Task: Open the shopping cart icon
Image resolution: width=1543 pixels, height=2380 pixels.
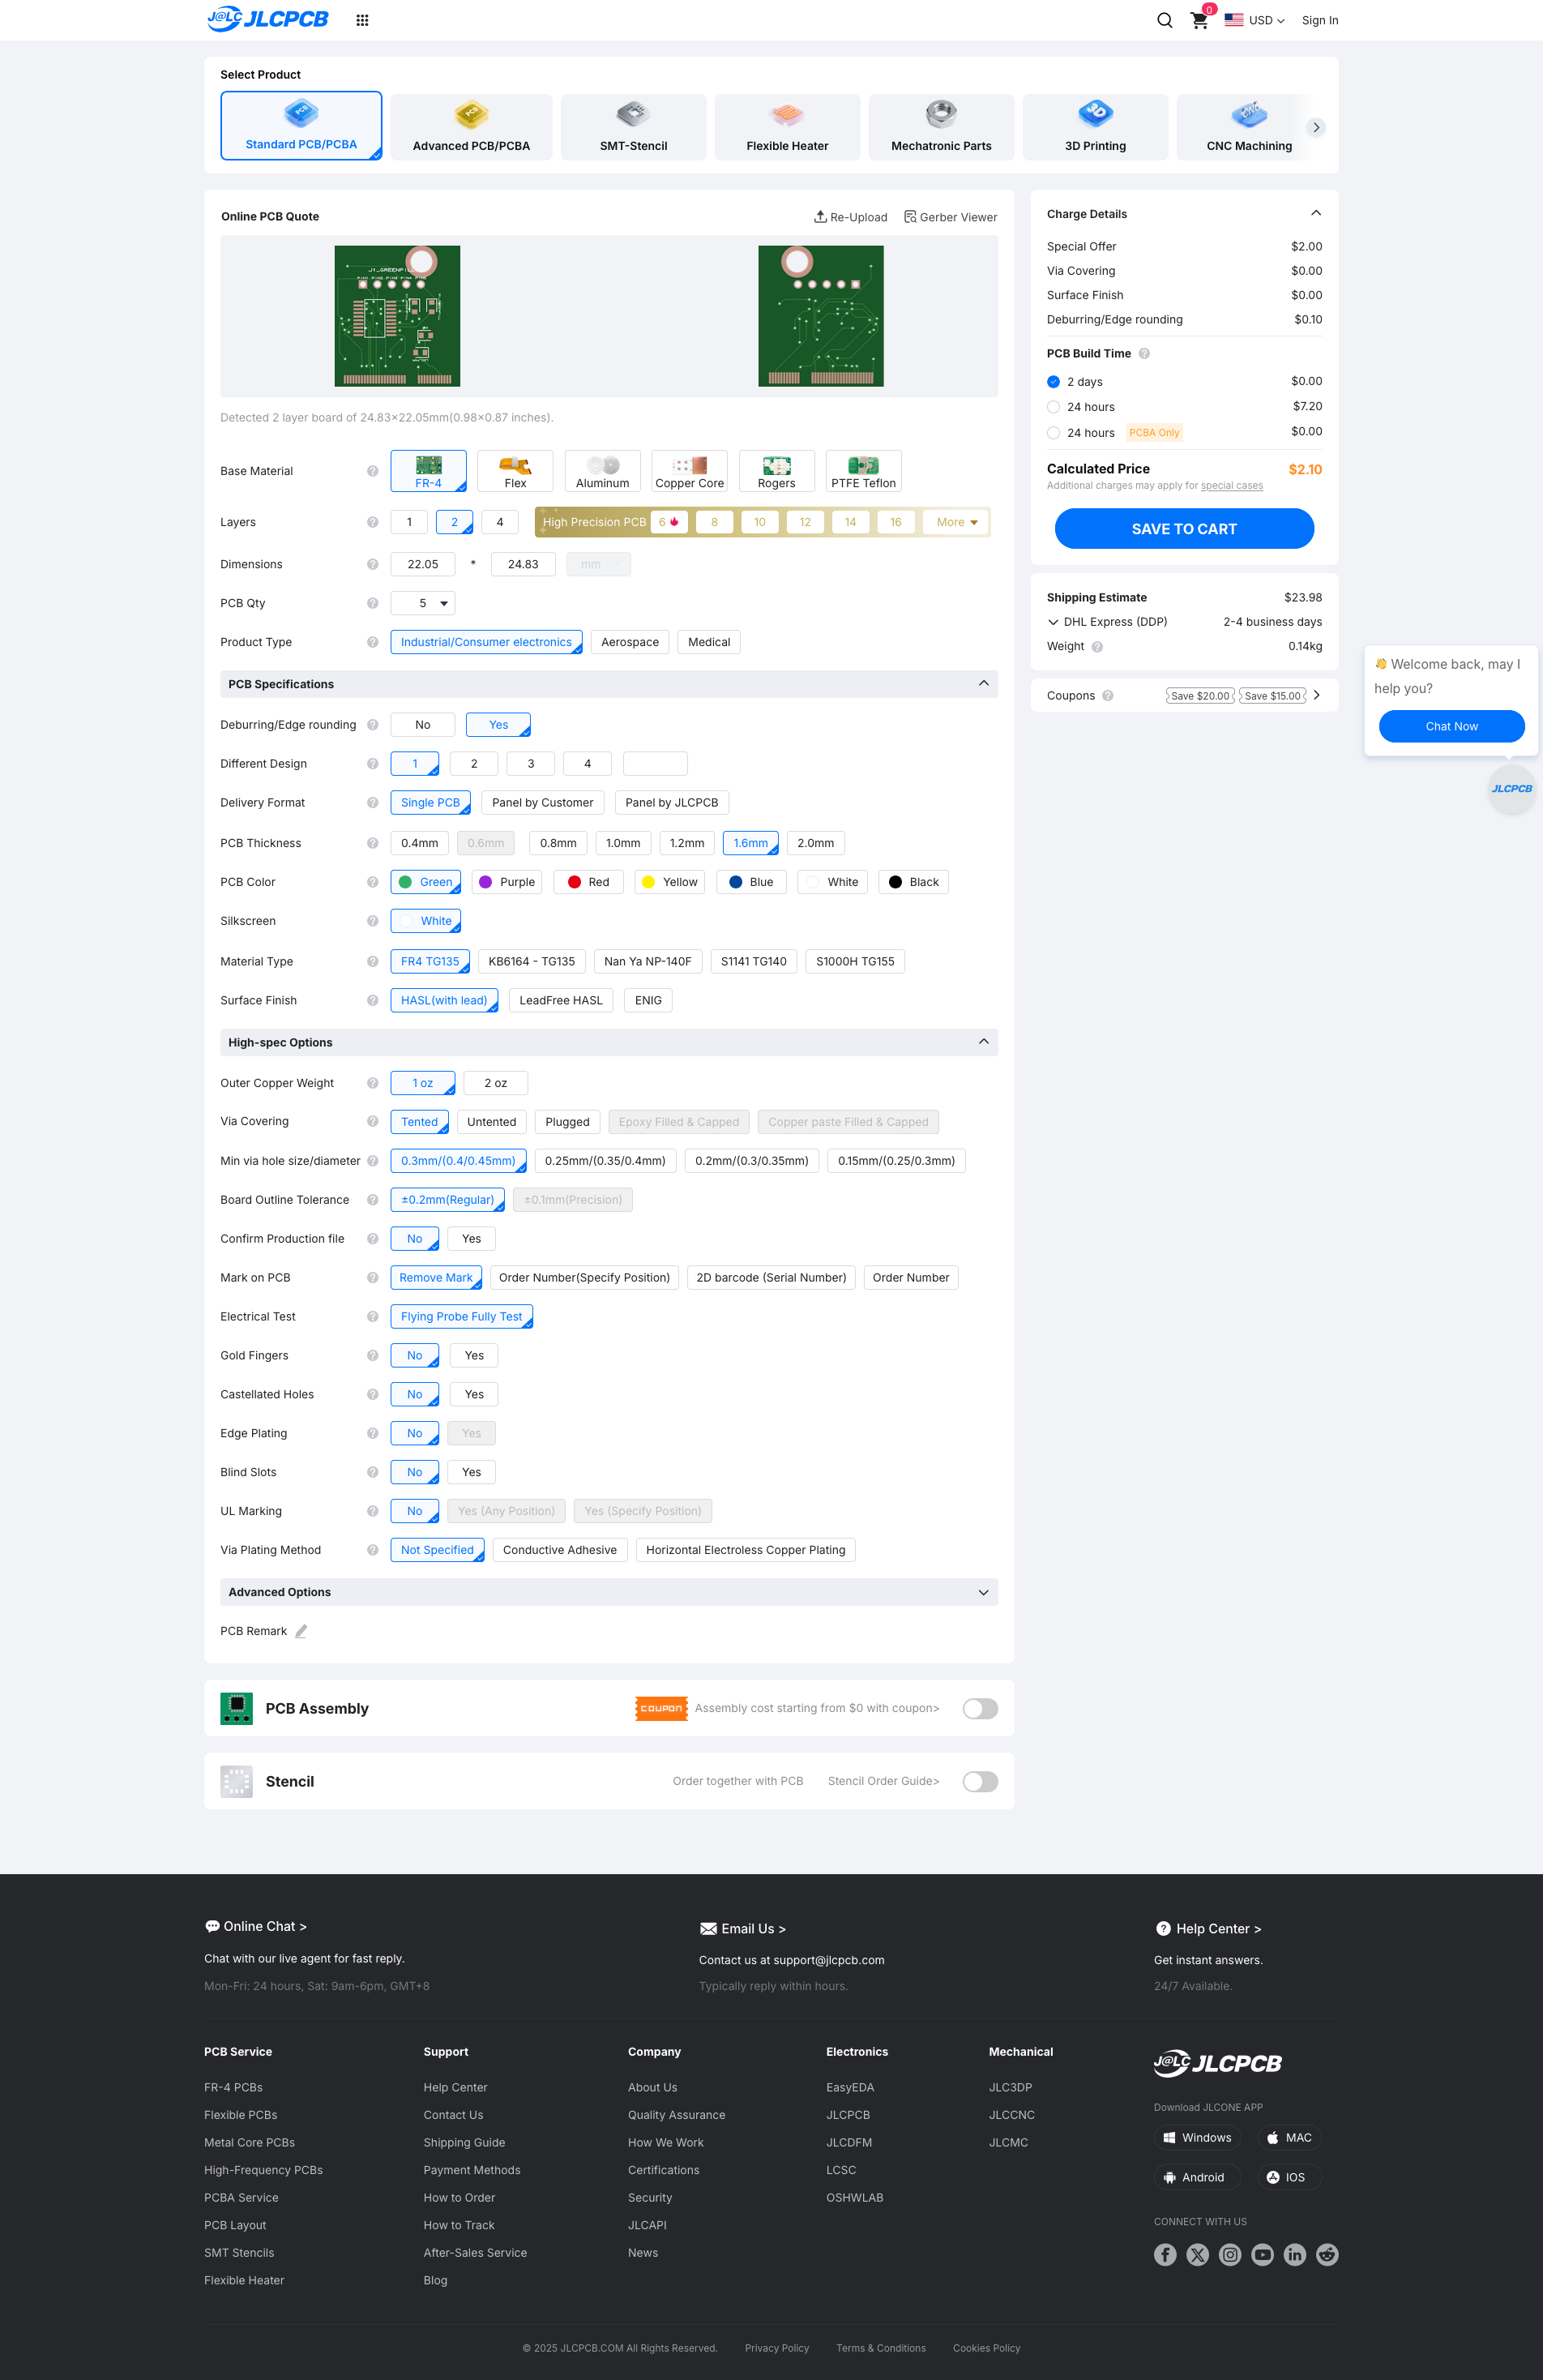Action: click(1199, 20)
